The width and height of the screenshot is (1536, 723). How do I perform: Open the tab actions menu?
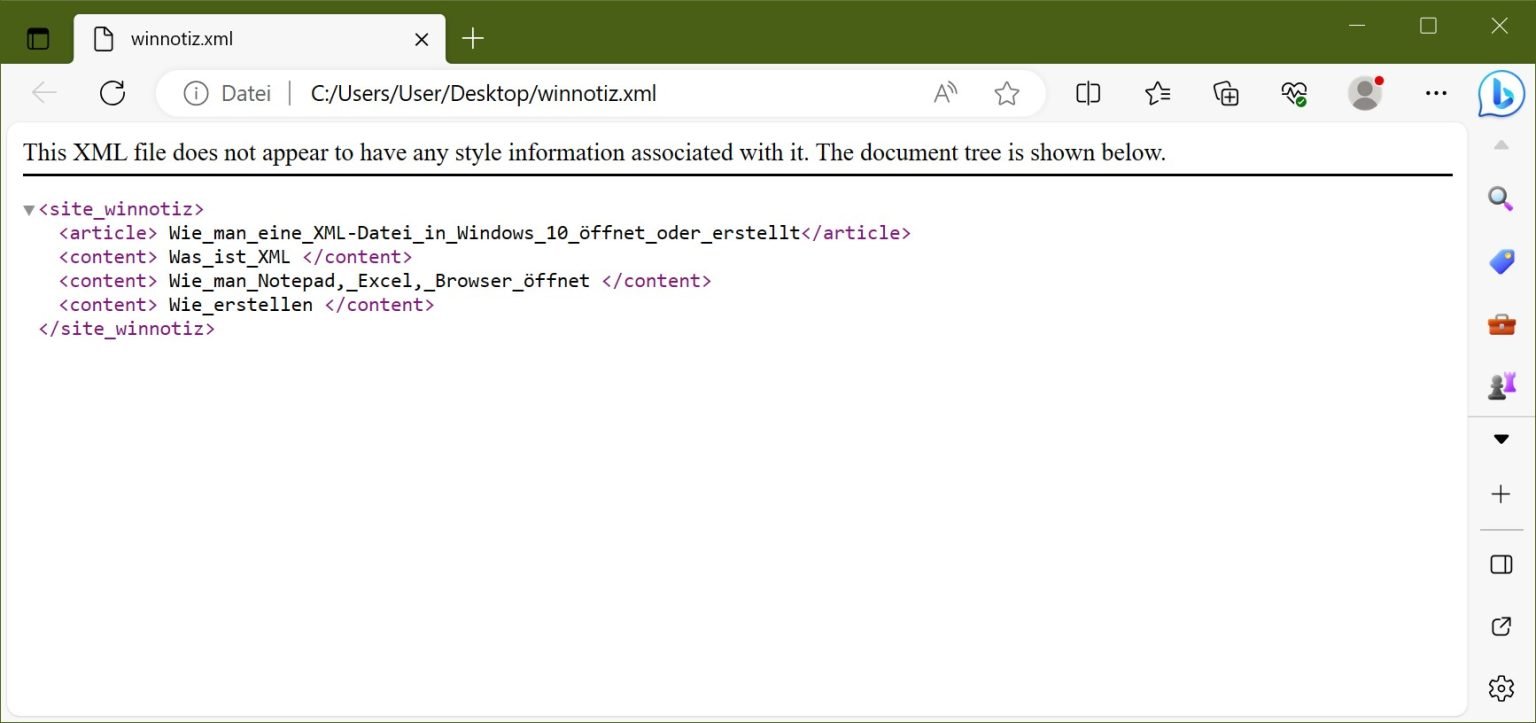[x=38, y=37]
